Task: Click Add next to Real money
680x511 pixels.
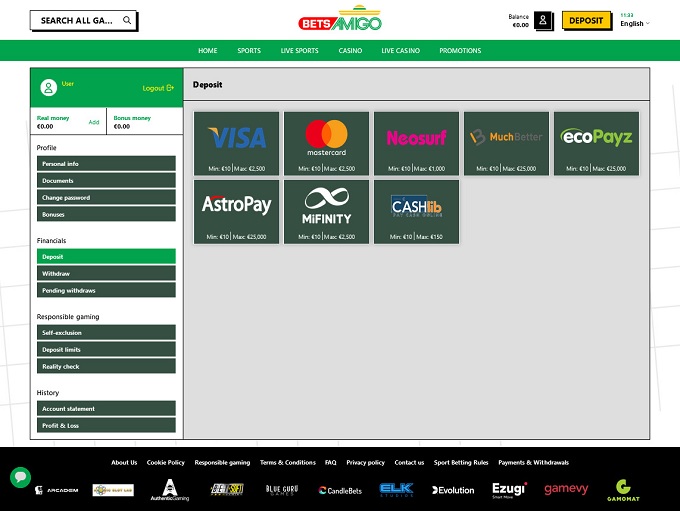Action: coord(94,122)
